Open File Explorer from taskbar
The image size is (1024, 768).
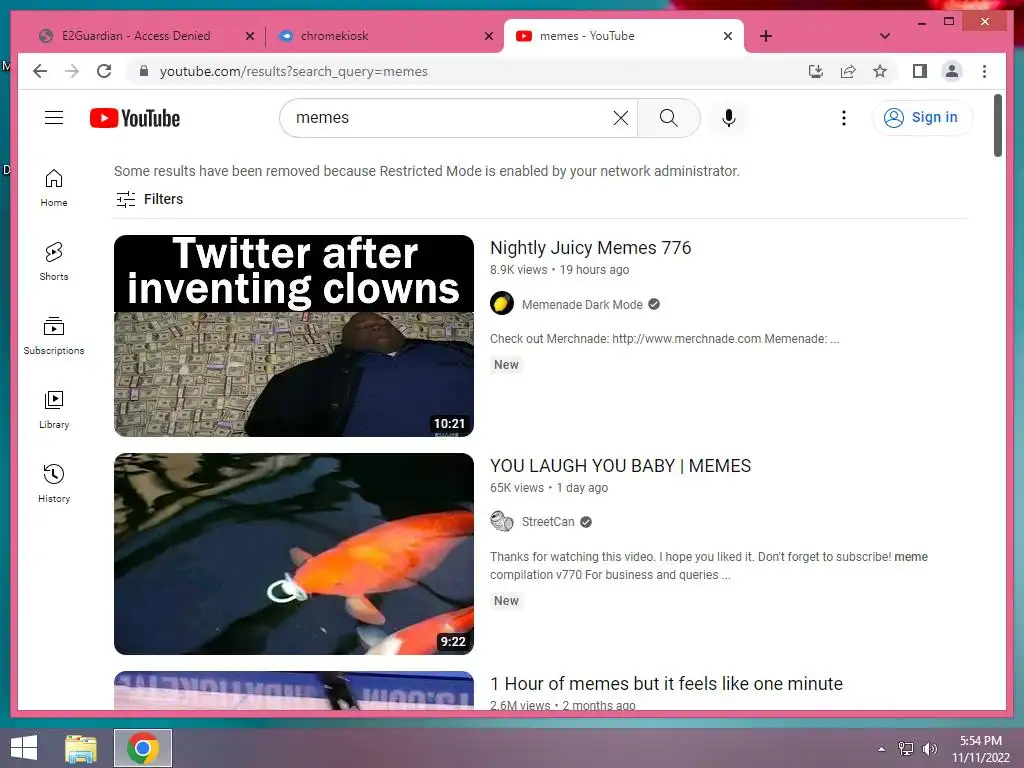tap(81, 748)
